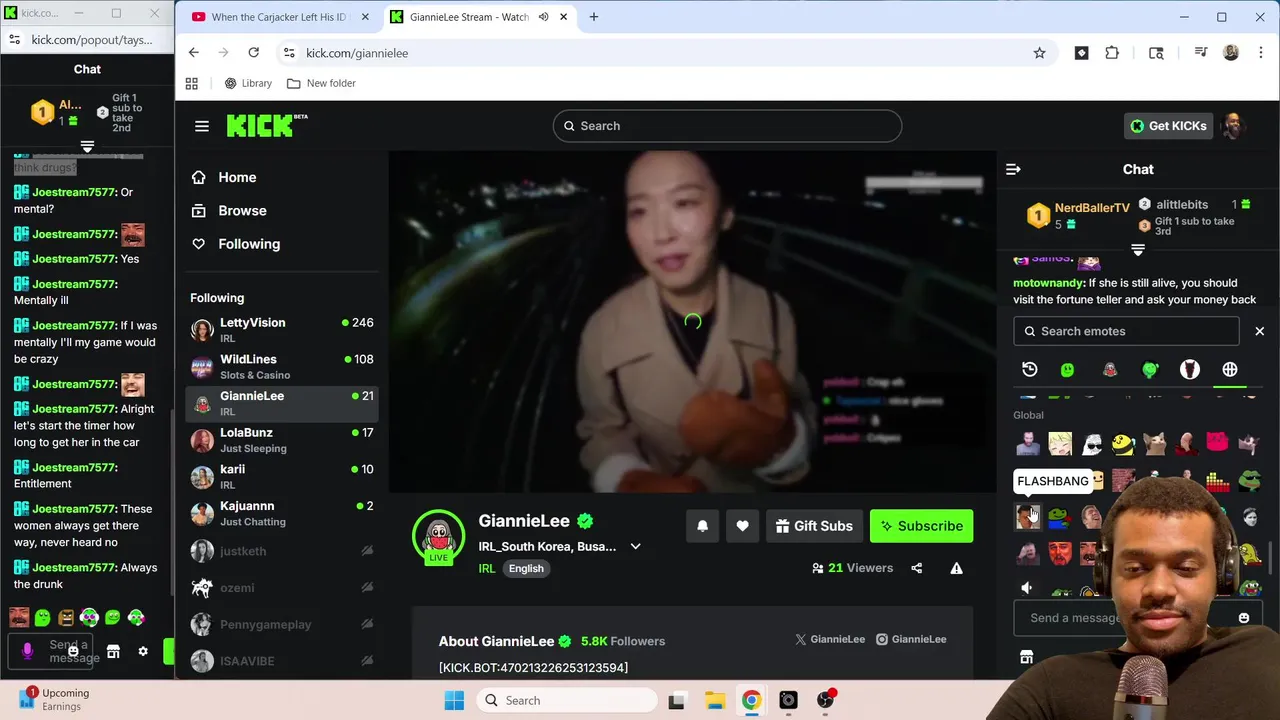Click the Search field on Kick

[x=727, y=126]
